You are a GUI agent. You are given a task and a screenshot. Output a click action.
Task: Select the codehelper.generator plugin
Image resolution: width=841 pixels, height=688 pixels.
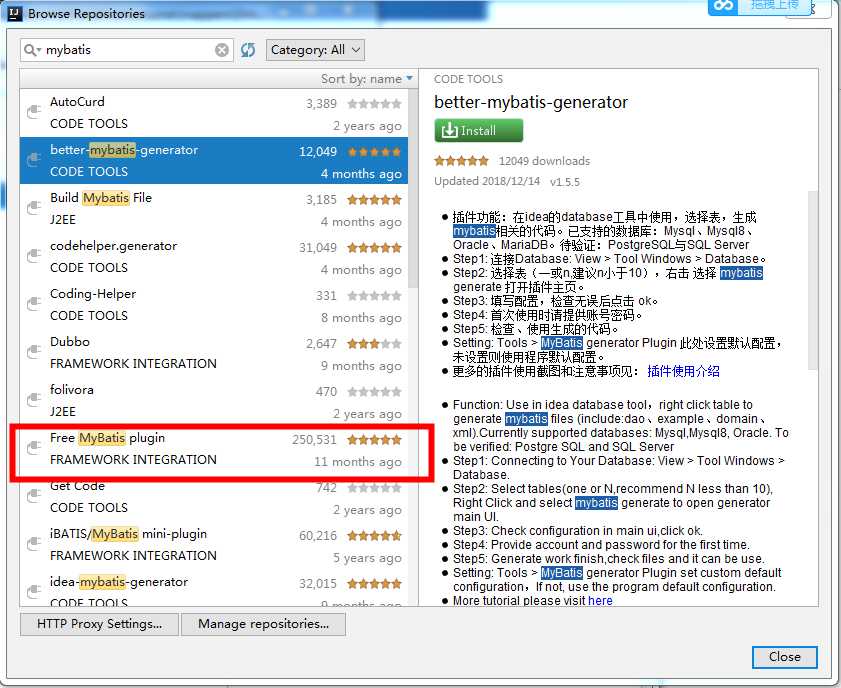[213, 257]
